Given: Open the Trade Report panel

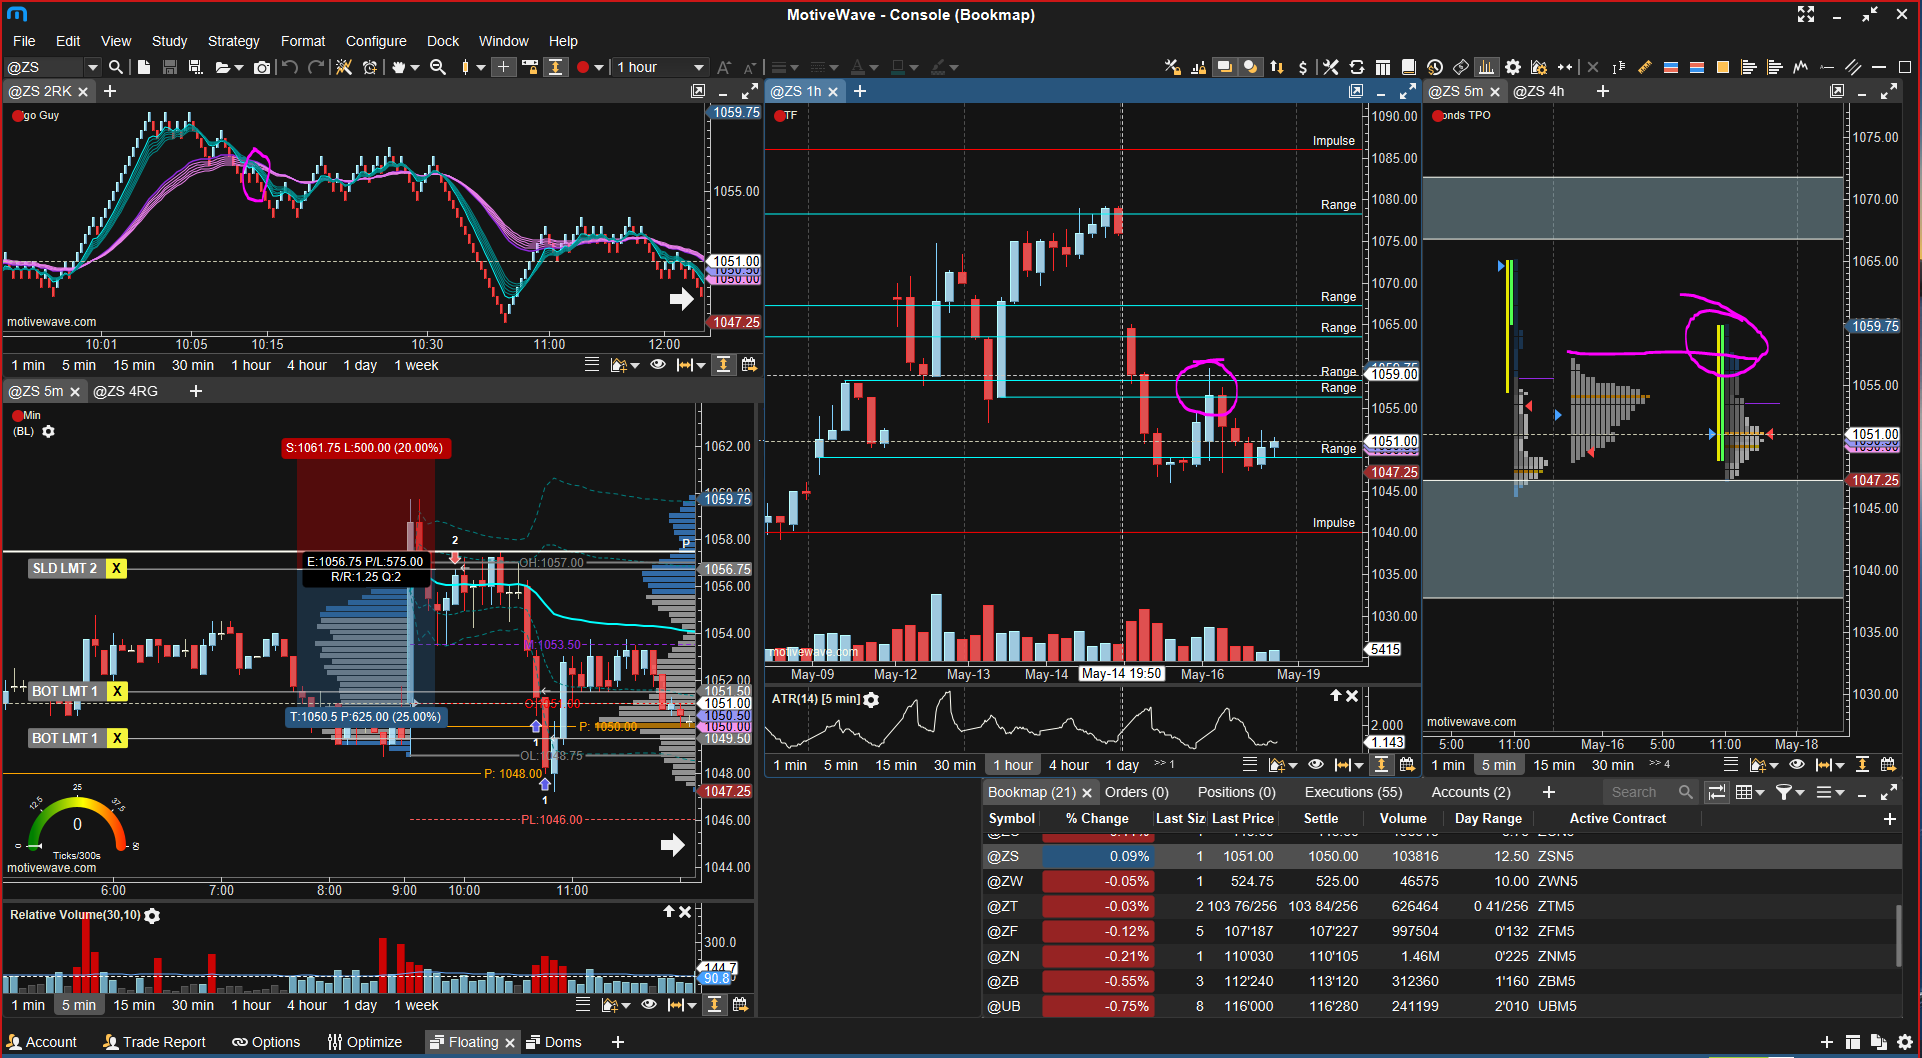Looking at the screenshot, I should 154,1042.
